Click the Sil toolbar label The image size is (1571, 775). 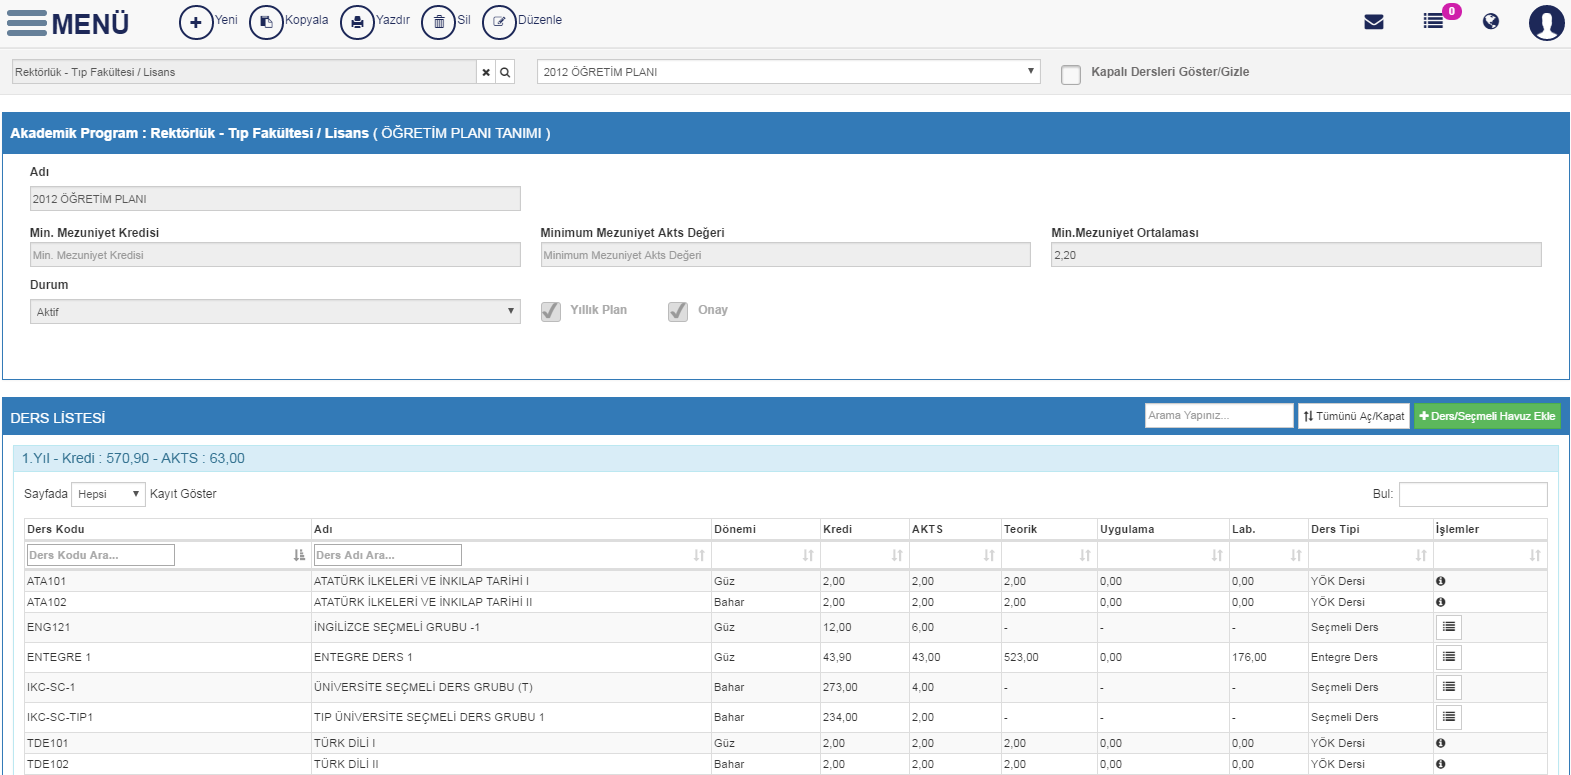(464, 20)
